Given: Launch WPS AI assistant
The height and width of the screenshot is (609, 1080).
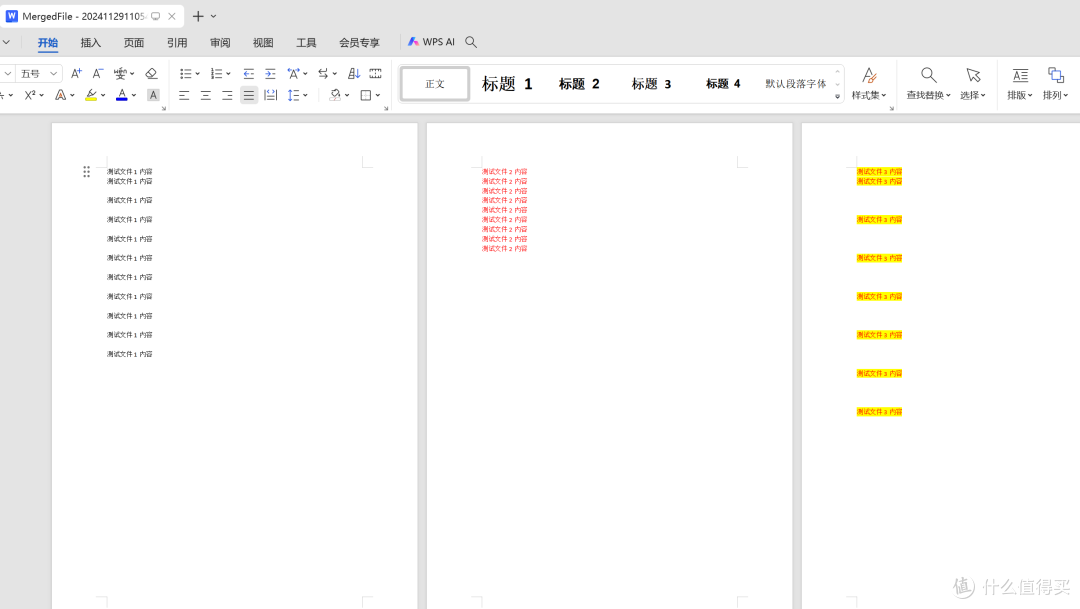Looking at the screenshot, I should pyautogui.click(x=431, y=42).
